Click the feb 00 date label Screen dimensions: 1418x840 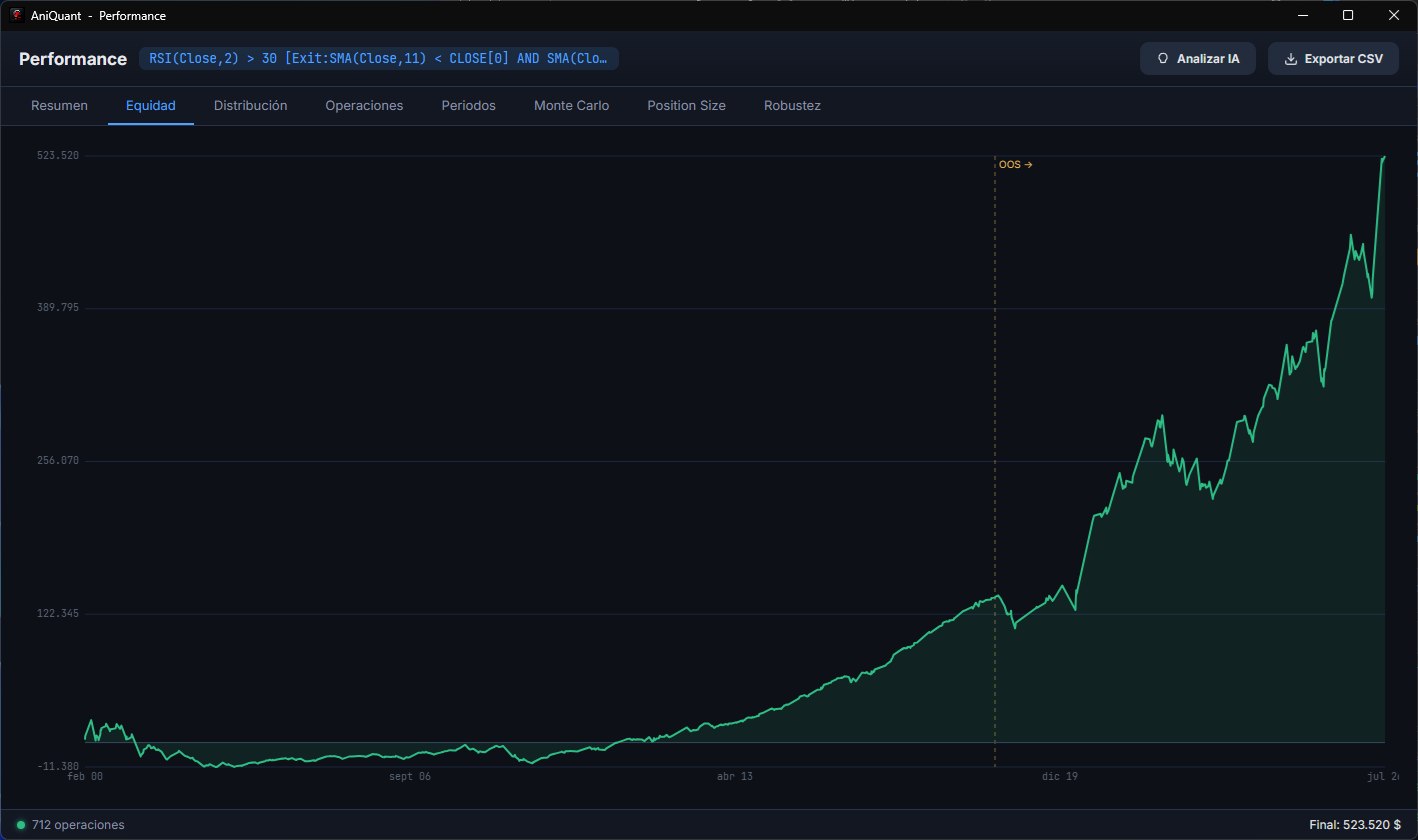tap(85, 776)
